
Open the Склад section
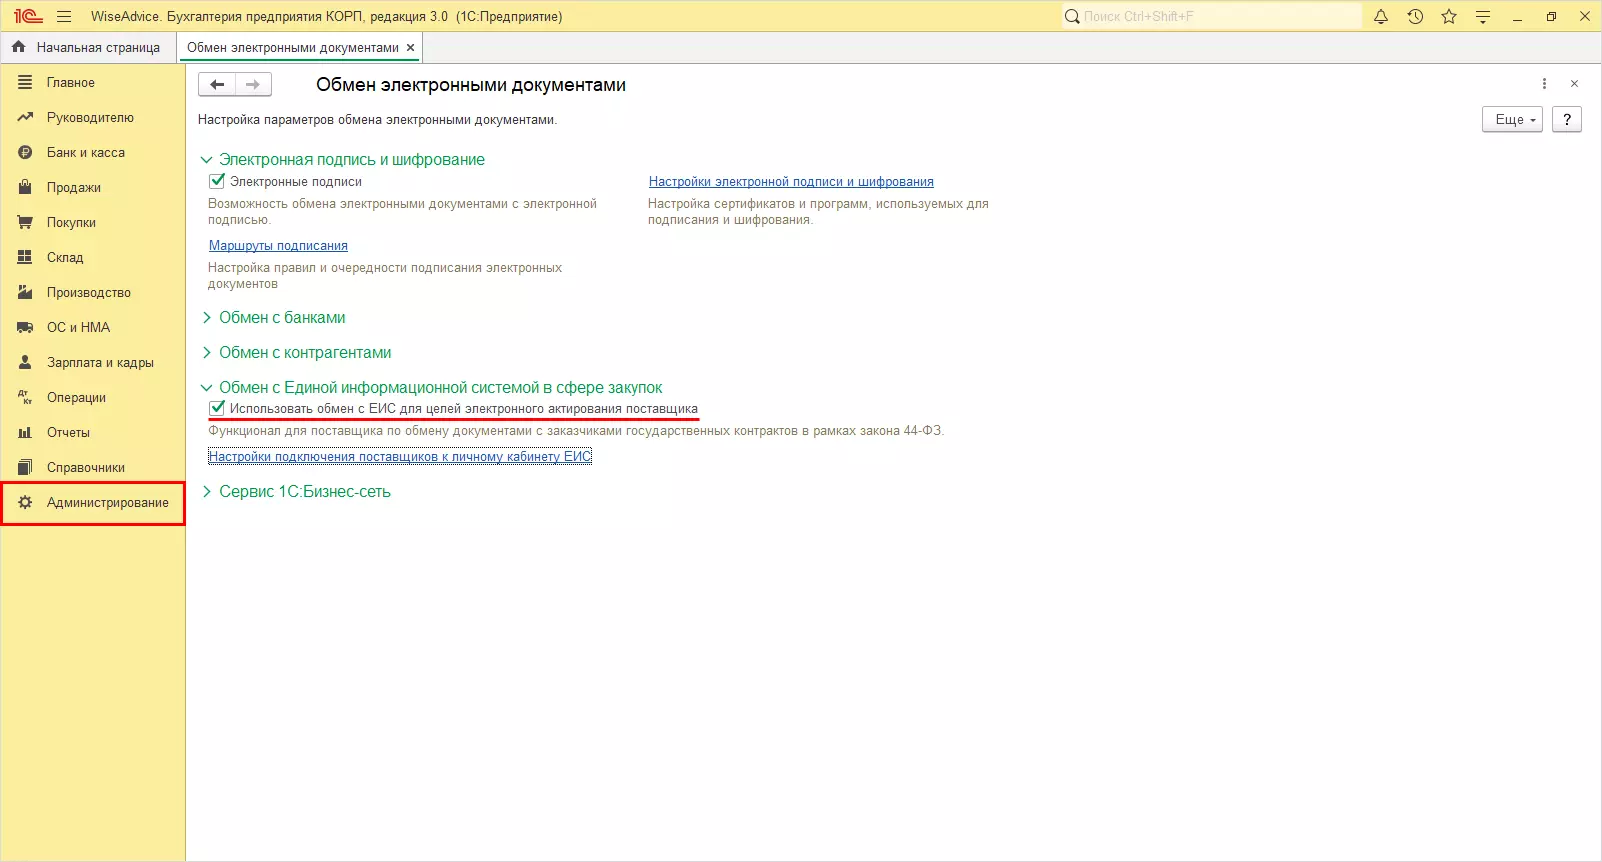click(x=92, y=257)
